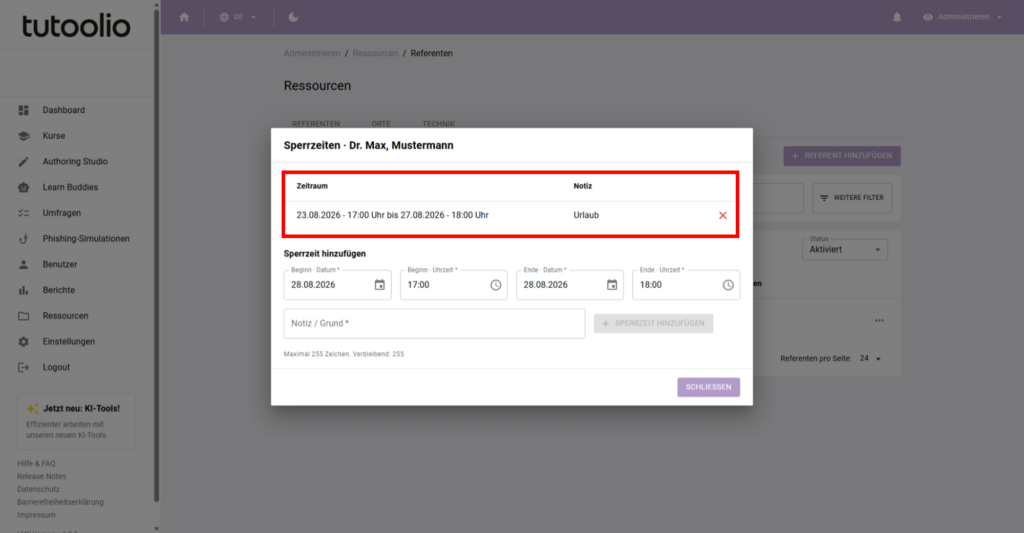Select Umfragen label in sidebar

(61, 213)
